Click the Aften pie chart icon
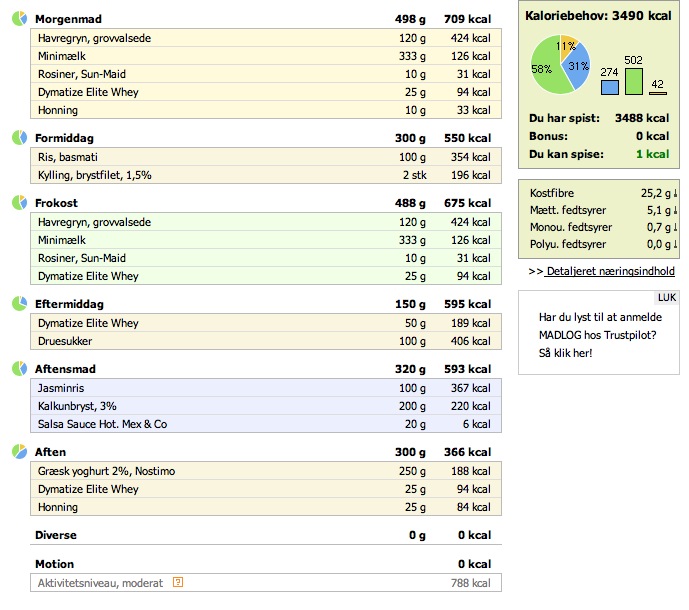The image size is (689, 610). pyautogui.click(x=19, y=451)
